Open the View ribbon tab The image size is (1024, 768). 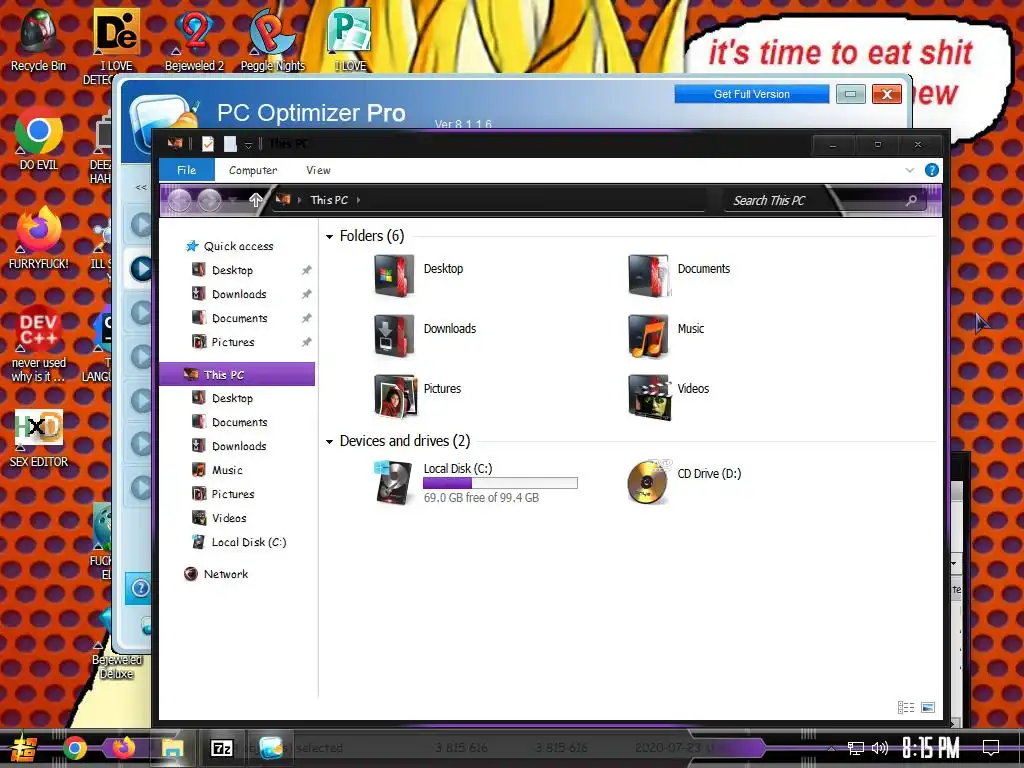pyautogui.click(x=318, y=170)
